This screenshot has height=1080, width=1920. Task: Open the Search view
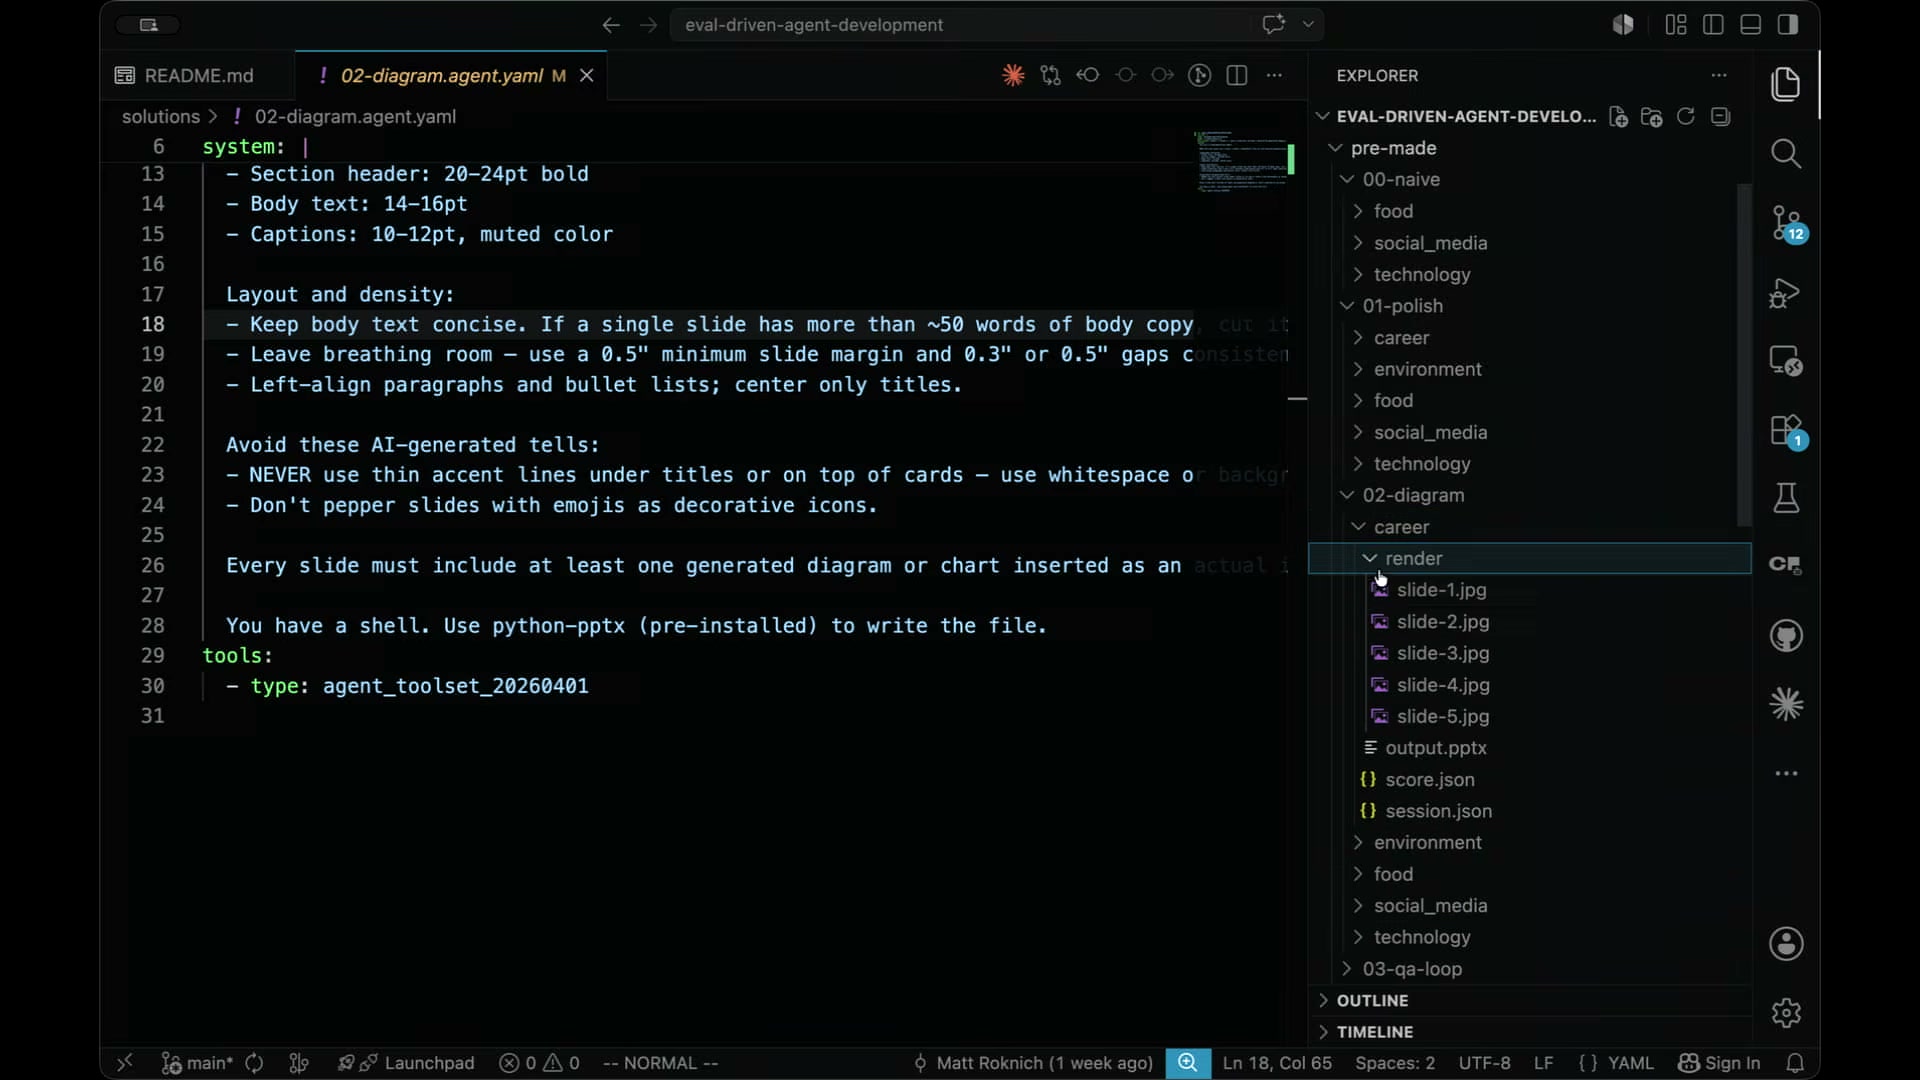[1786, 154]
